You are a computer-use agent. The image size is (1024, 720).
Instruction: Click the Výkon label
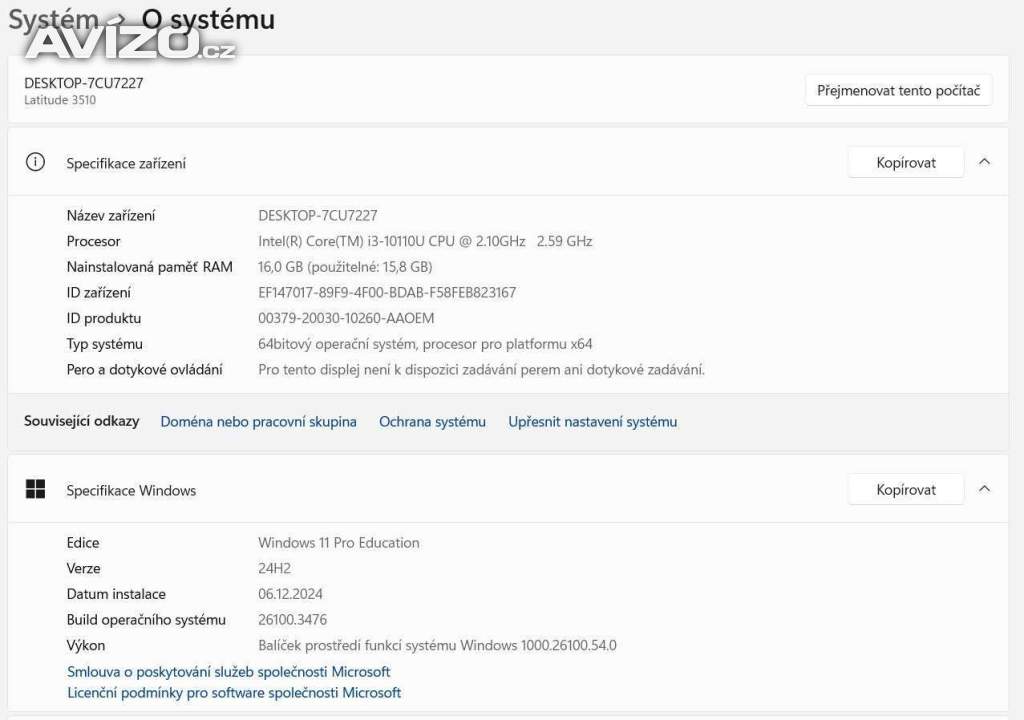[x=86, y=646]
